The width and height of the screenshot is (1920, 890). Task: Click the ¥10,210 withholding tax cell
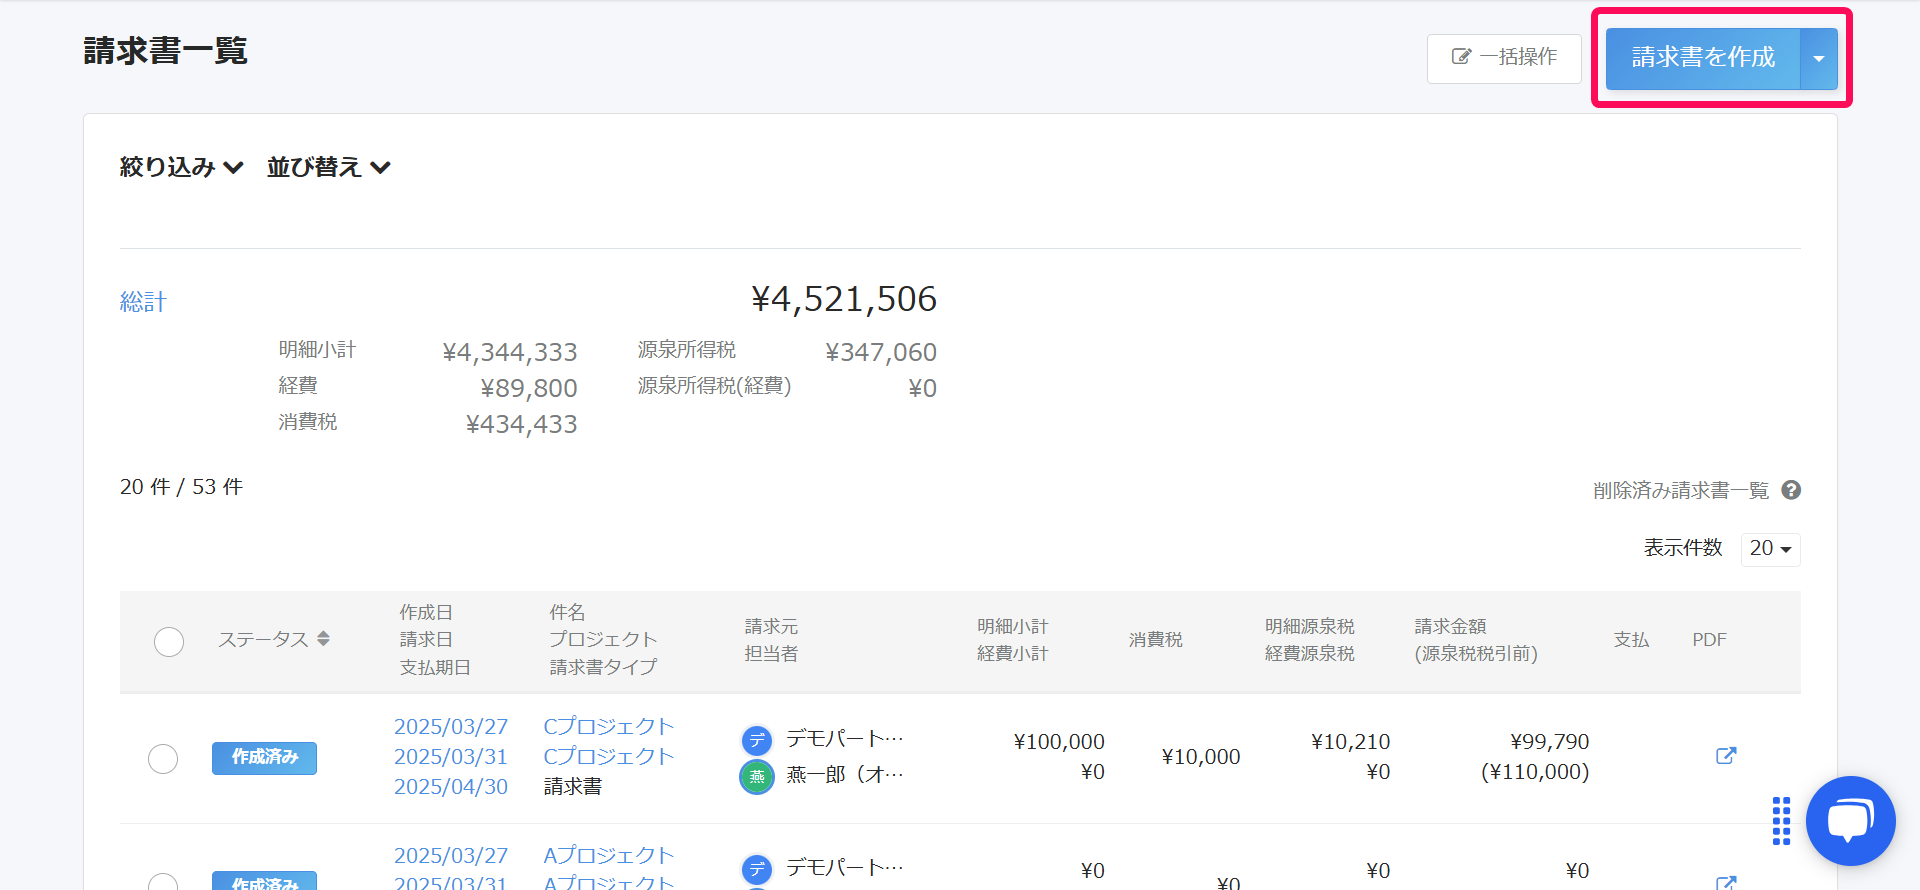click(x=1350, y=742)
